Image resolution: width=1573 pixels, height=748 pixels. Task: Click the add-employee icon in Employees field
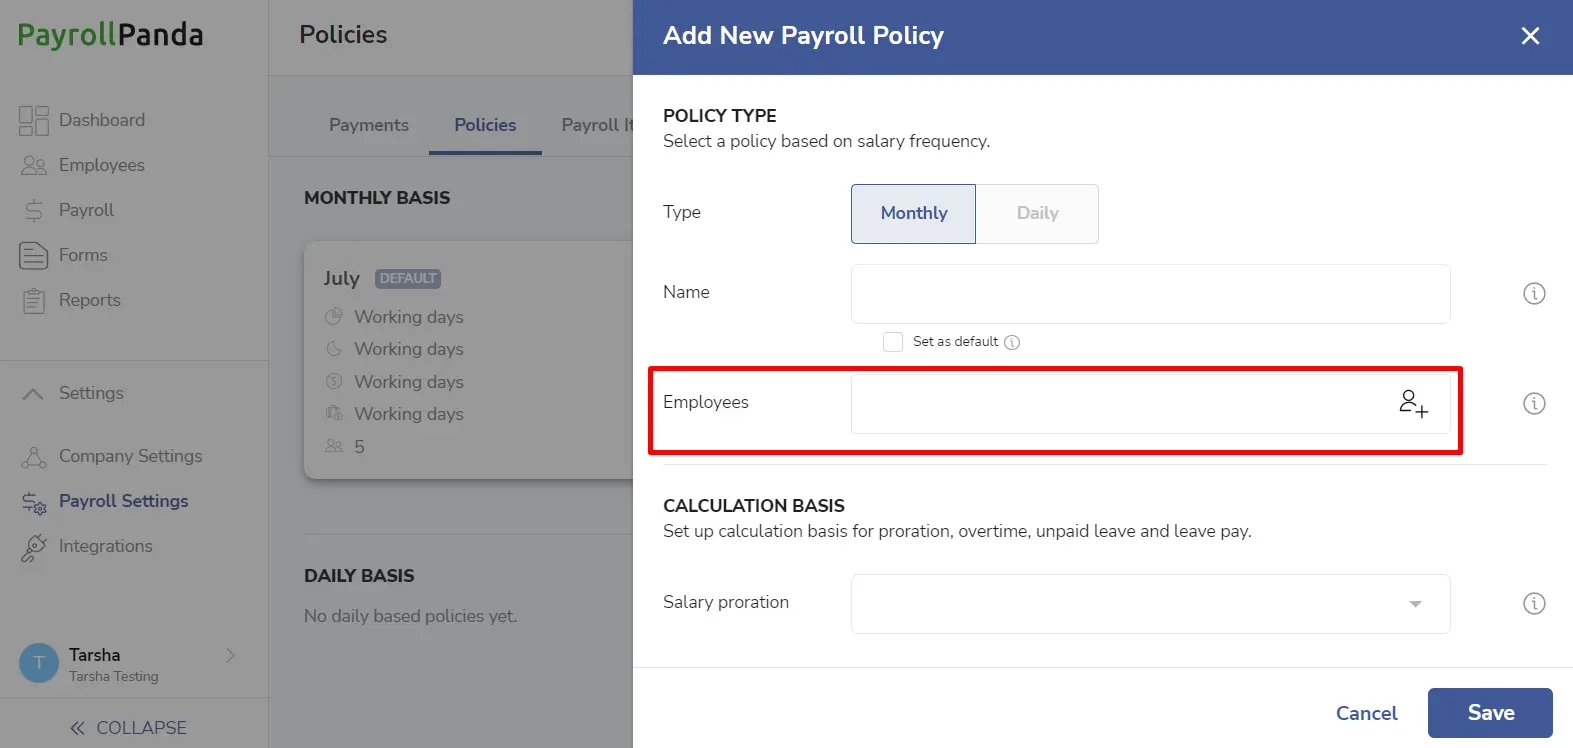tap(1413, 403)
